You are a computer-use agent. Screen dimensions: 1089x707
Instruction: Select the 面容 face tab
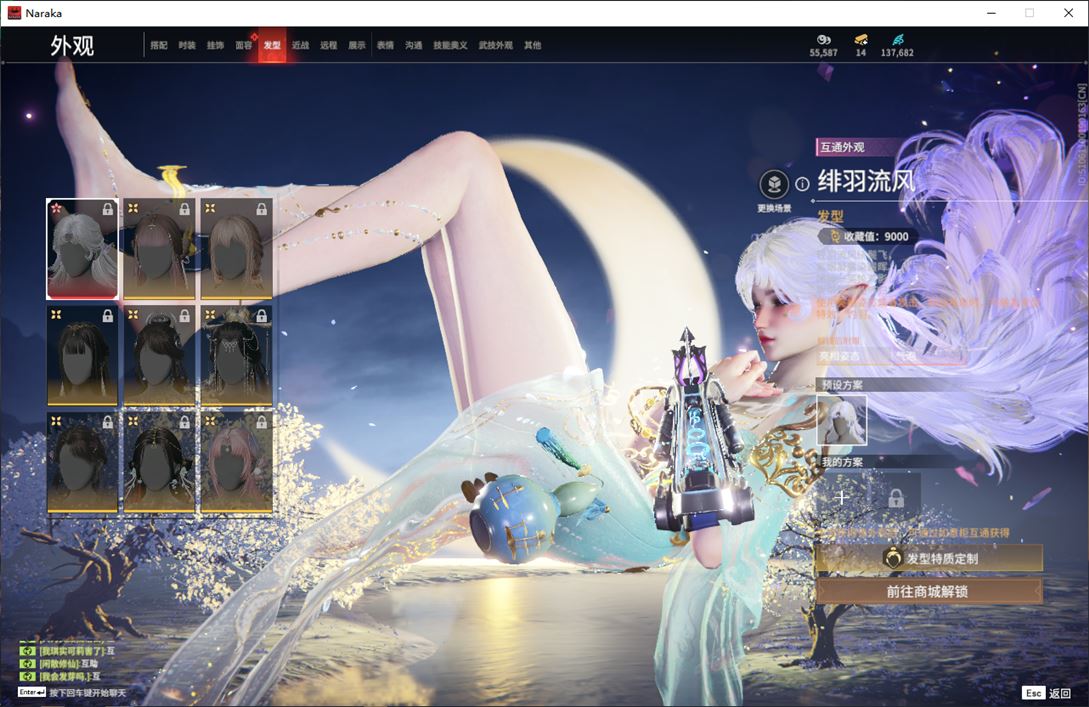click(244, 45)
